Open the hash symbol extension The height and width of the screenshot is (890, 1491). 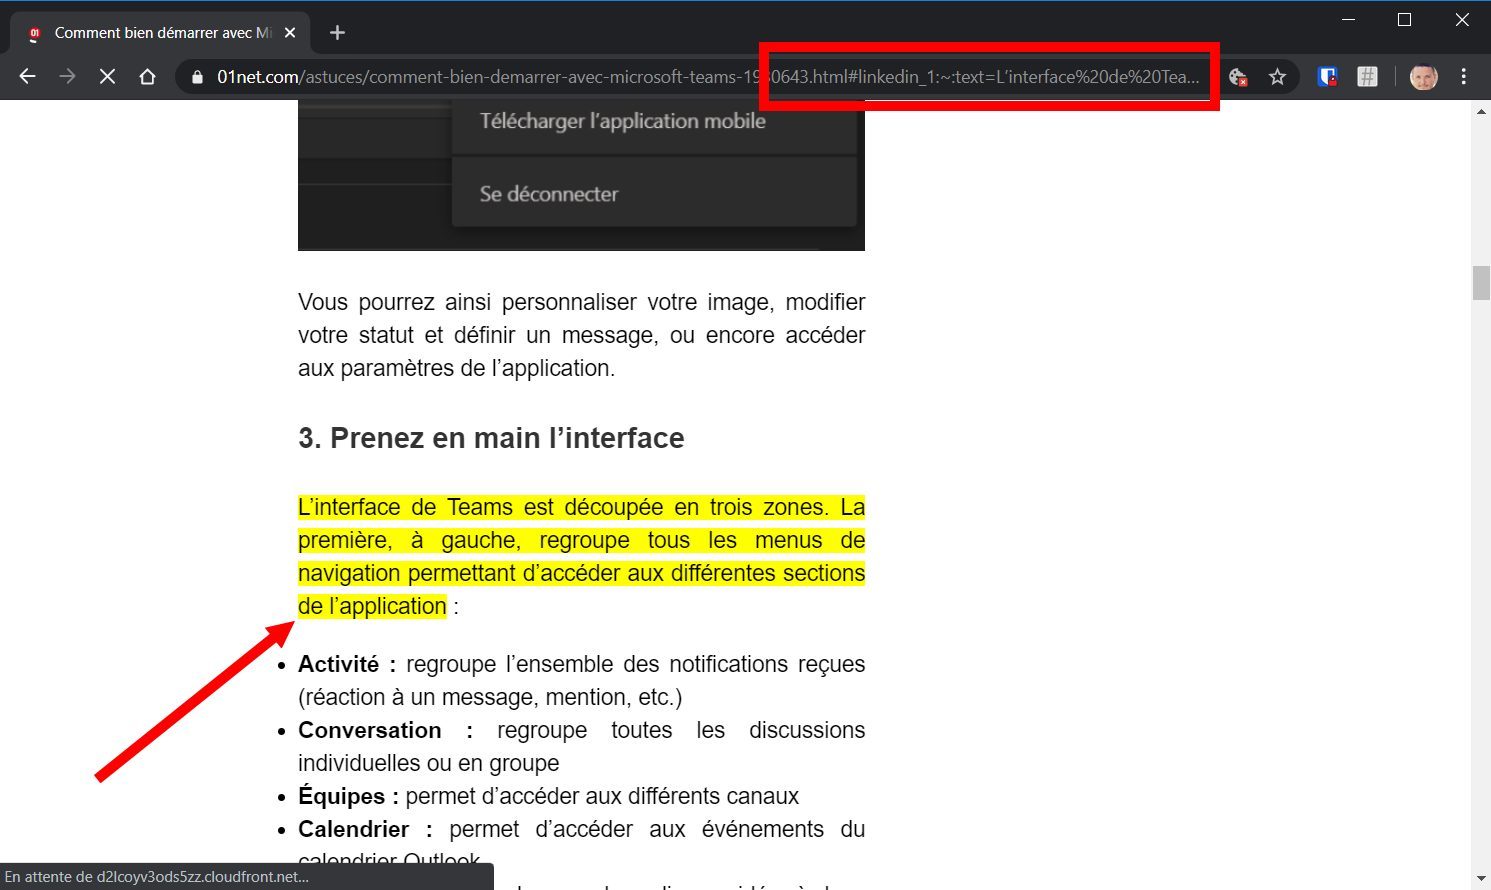click(x=1368, y=77)
